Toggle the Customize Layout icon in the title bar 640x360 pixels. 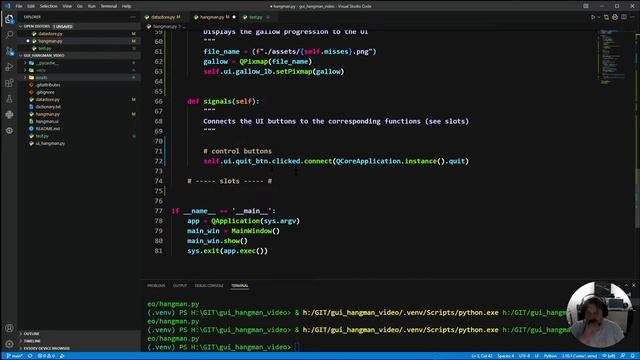pyautogui.click(x=586, y=6)
